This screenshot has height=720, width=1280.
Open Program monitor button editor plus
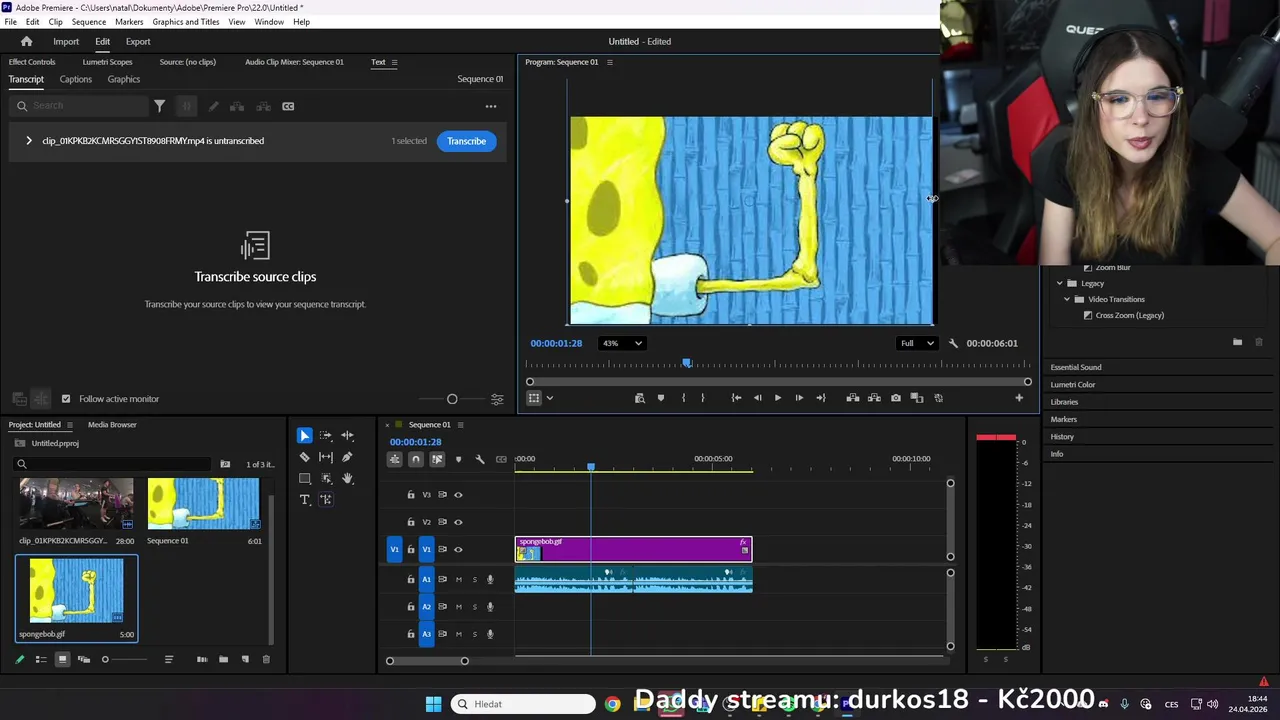1019,398
